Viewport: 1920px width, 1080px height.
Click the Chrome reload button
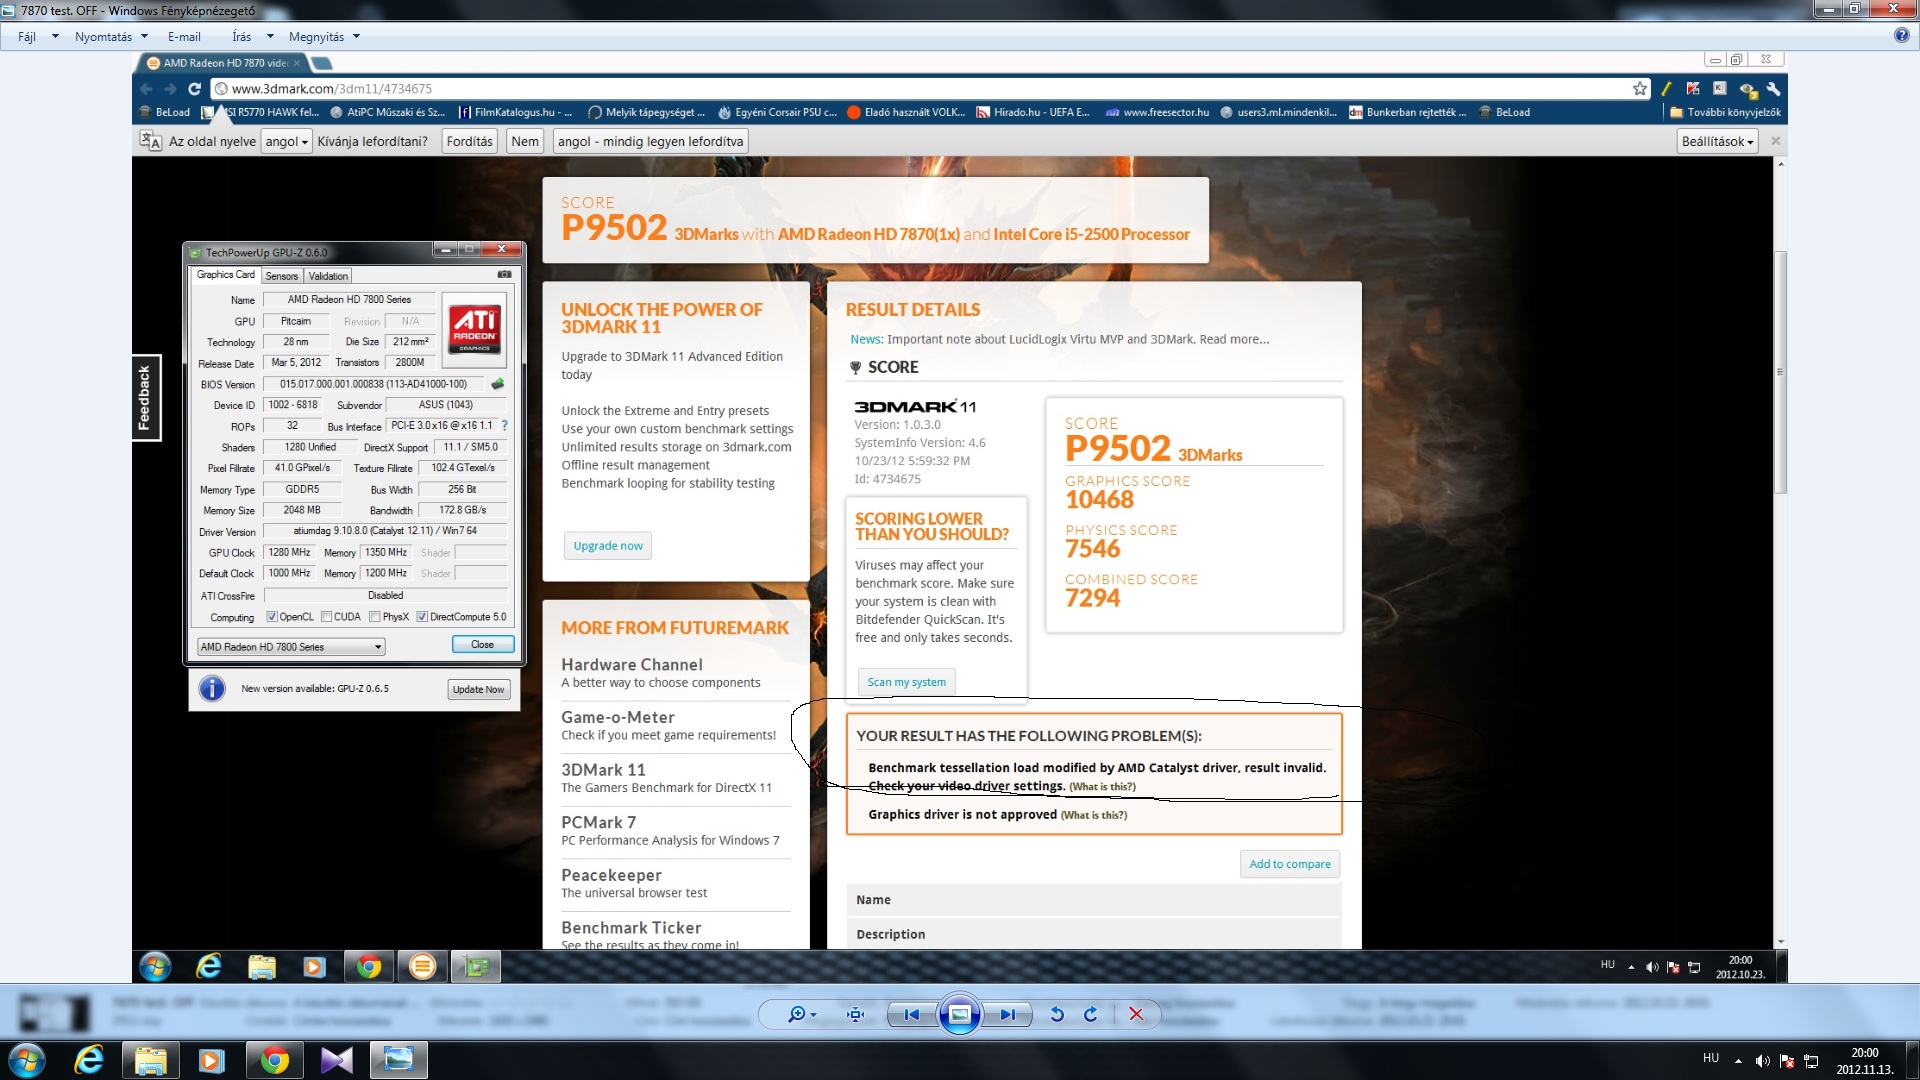coord(195,88)
